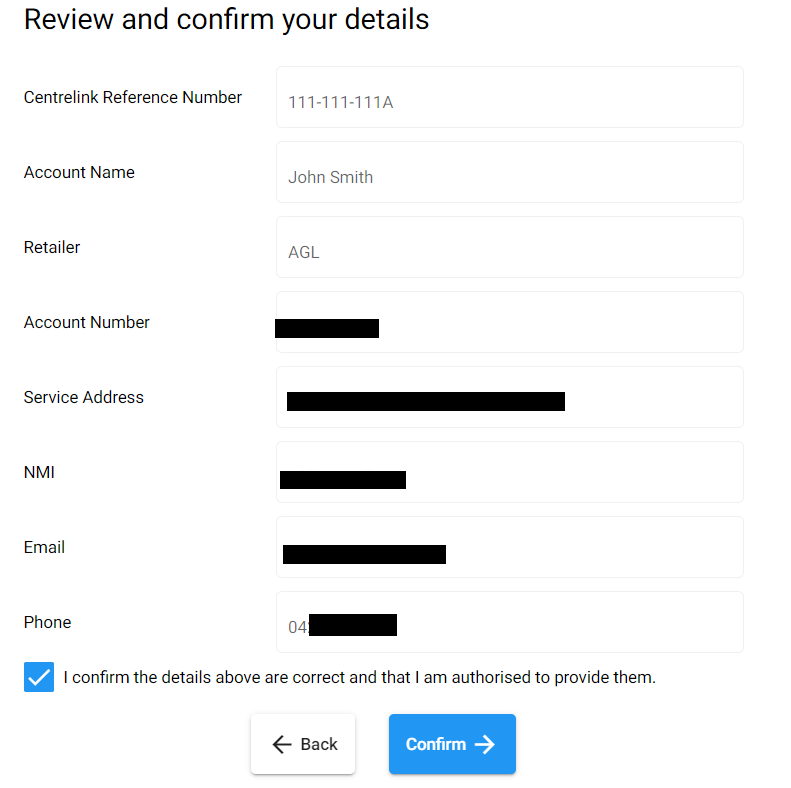Image resolution: width=791 pixels, height=788 pixels.
Task: Go back using the Back button
Action: click(x=303, y=744)
